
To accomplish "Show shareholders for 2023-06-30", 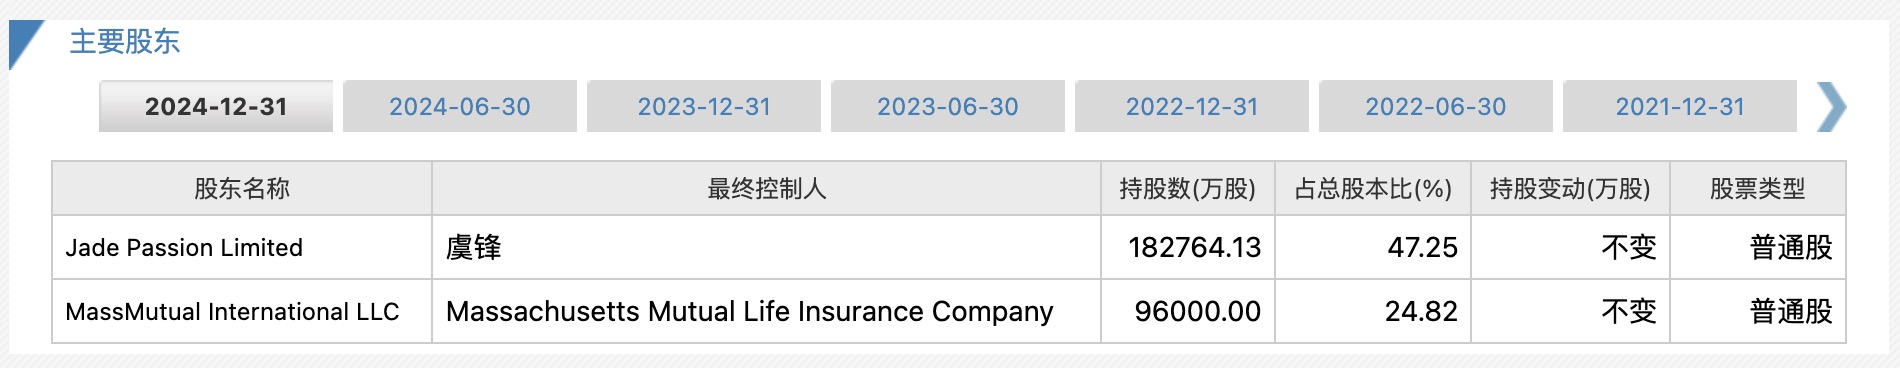I will pos(948,107).
